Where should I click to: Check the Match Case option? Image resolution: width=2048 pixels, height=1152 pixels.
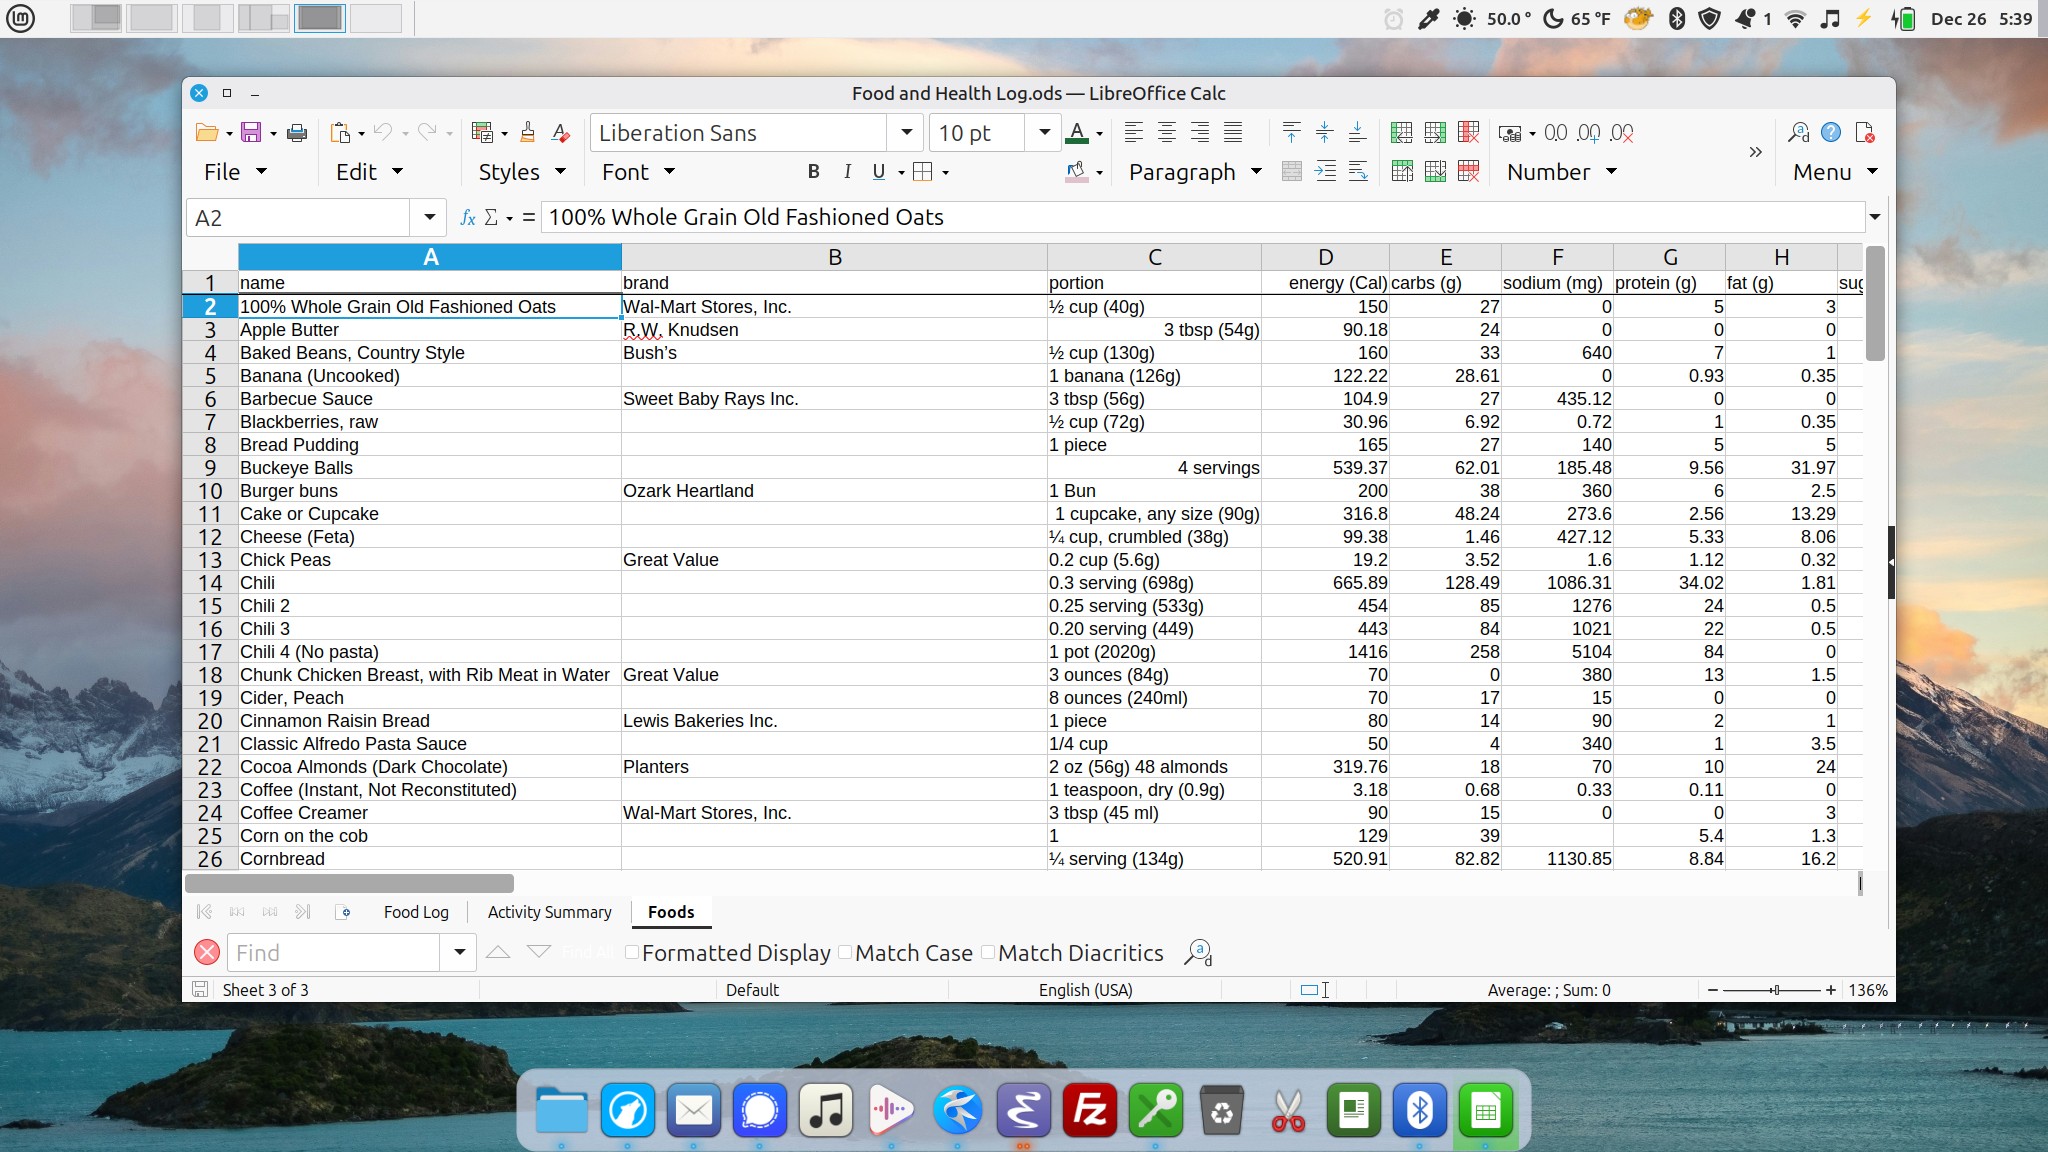845,953
